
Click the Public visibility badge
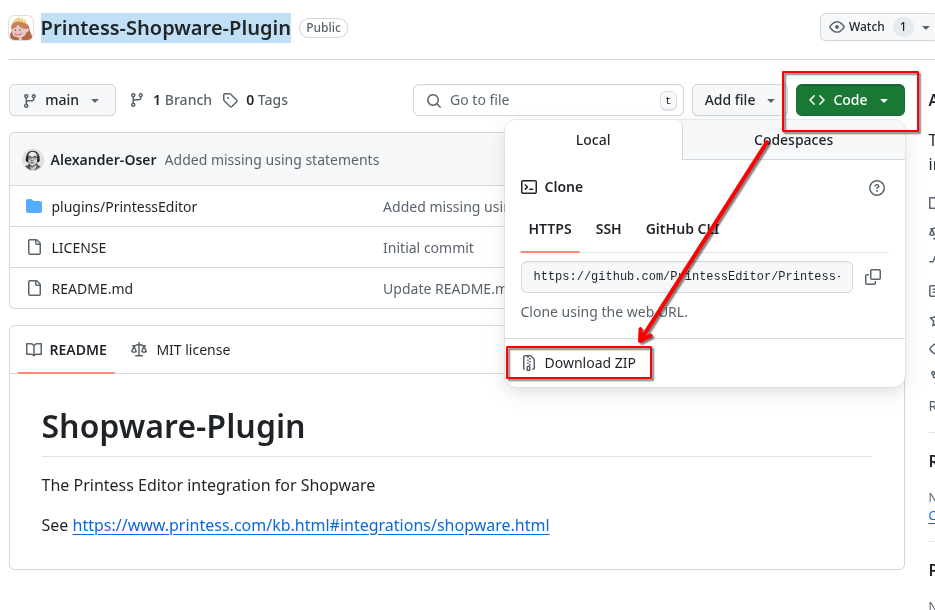[323, 27]
